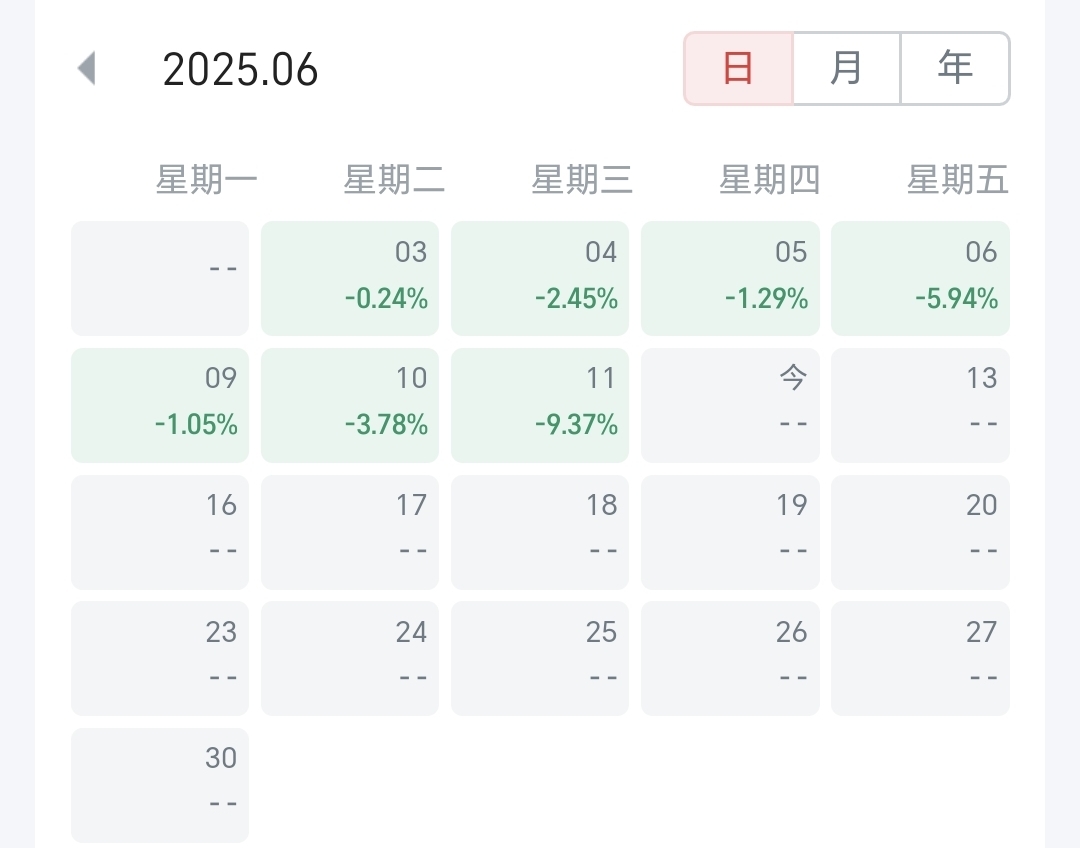The width and height of the screenshot is (1080, 848).
Task: Open June 05 cell with -1.29%
Action: tap(730, 278)
